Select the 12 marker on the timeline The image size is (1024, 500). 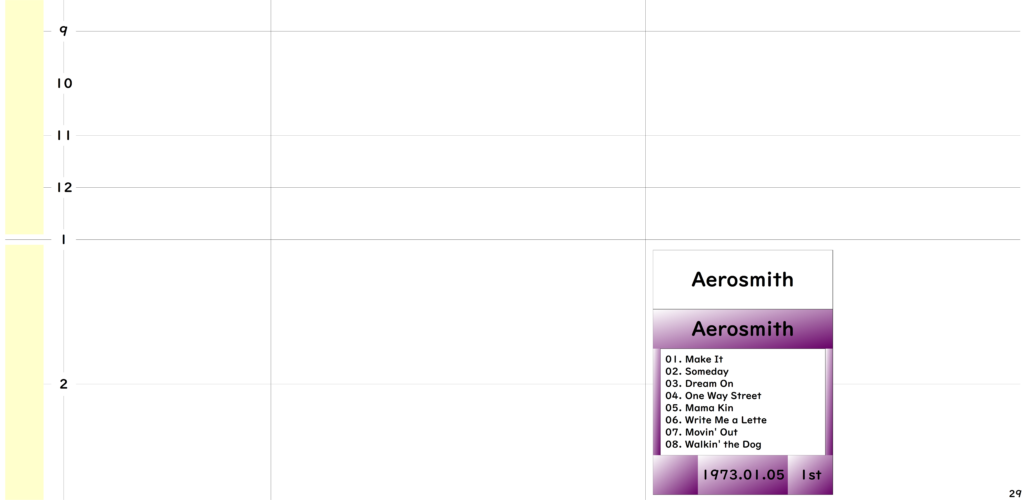[64, 187]
